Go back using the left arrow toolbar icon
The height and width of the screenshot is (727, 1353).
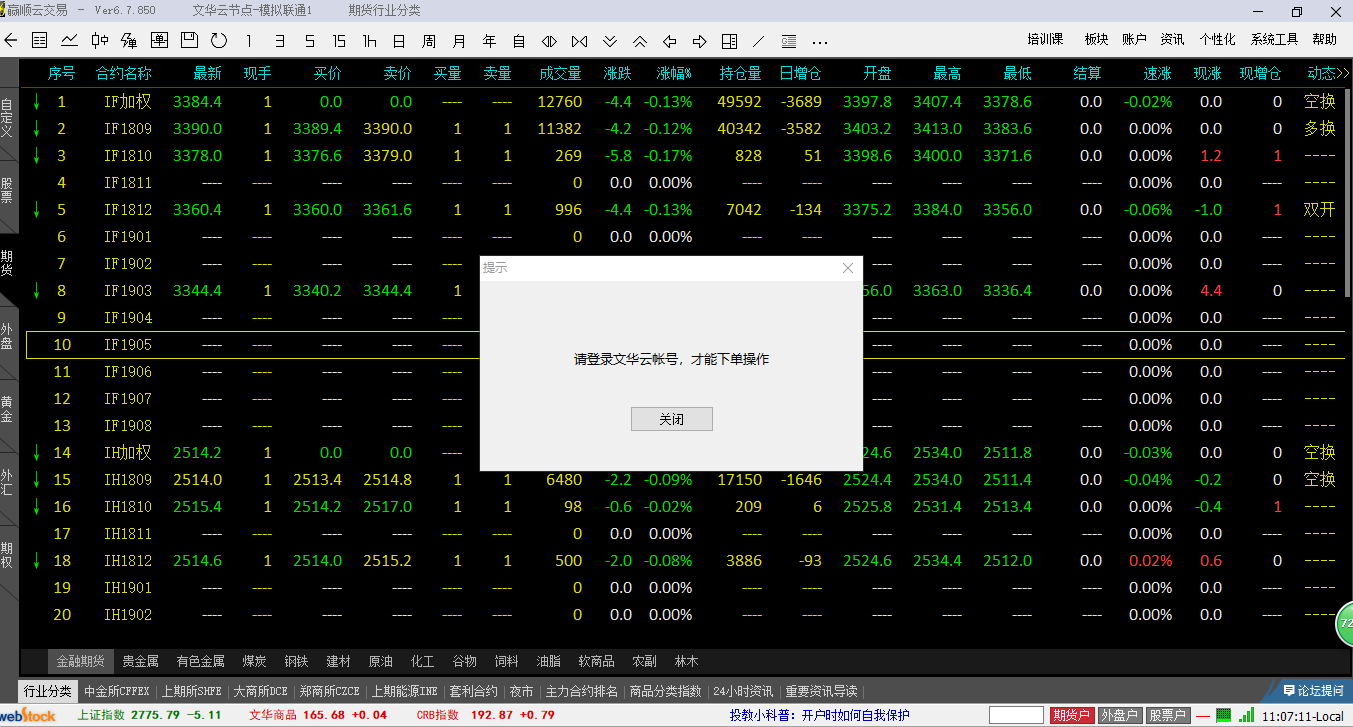click(x=12, y=41)
